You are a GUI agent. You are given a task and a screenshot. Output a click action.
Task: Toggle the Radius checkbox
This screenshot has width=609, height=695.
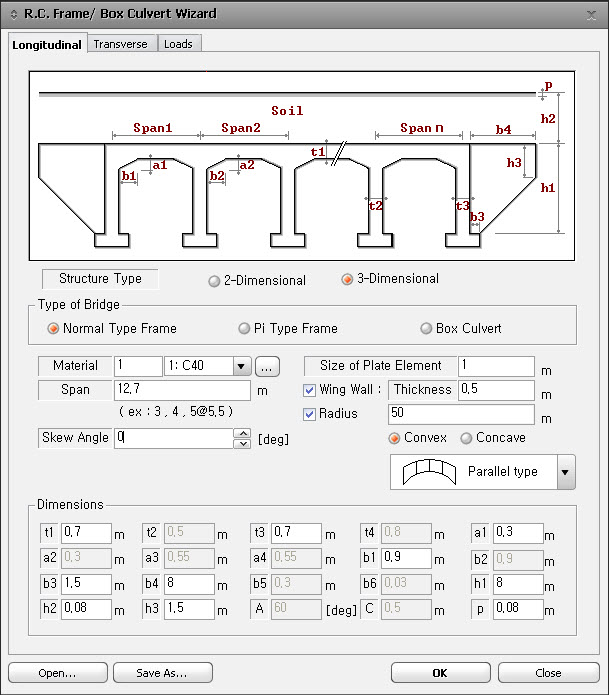[309, 414]
